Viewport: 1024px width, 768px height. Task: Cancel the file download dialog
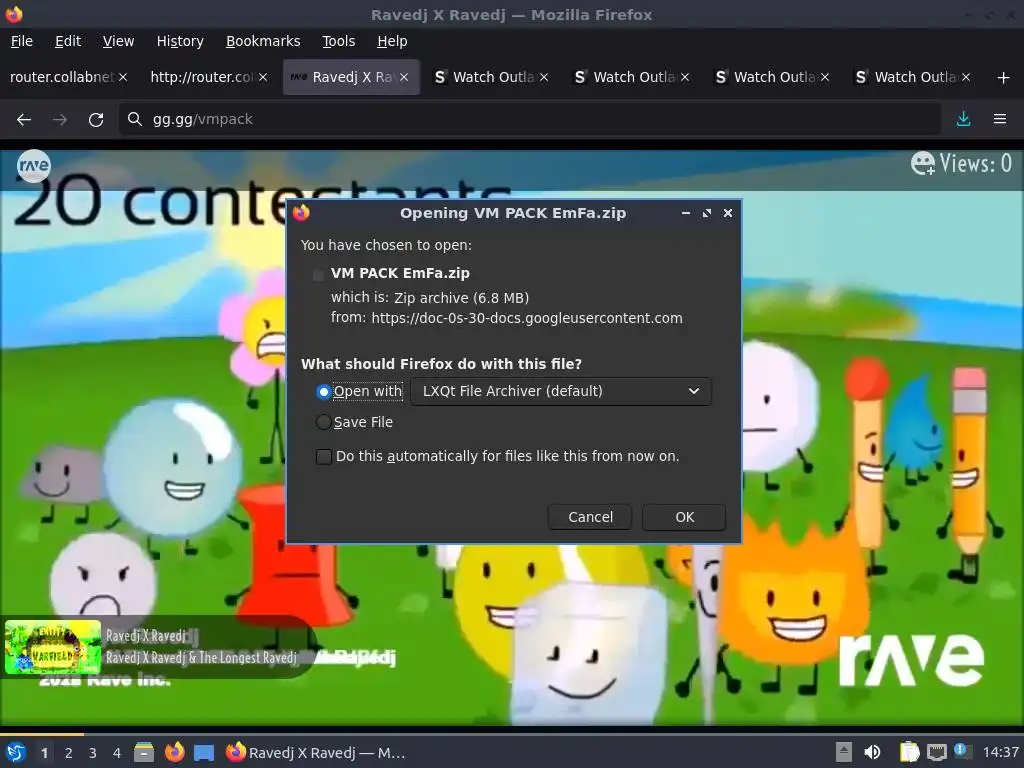click(x=590, y=517)
